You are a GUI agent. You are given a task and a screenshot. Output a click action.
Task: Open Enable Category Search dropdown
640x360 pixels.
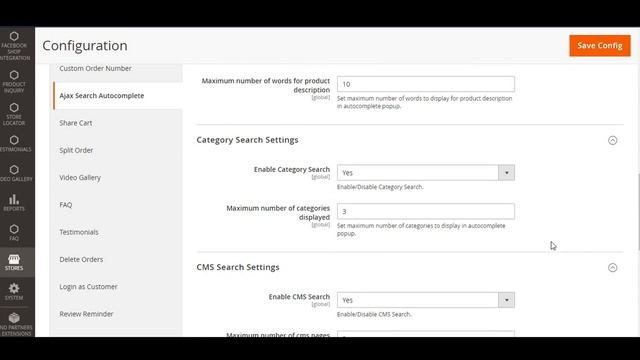point(426,173)
